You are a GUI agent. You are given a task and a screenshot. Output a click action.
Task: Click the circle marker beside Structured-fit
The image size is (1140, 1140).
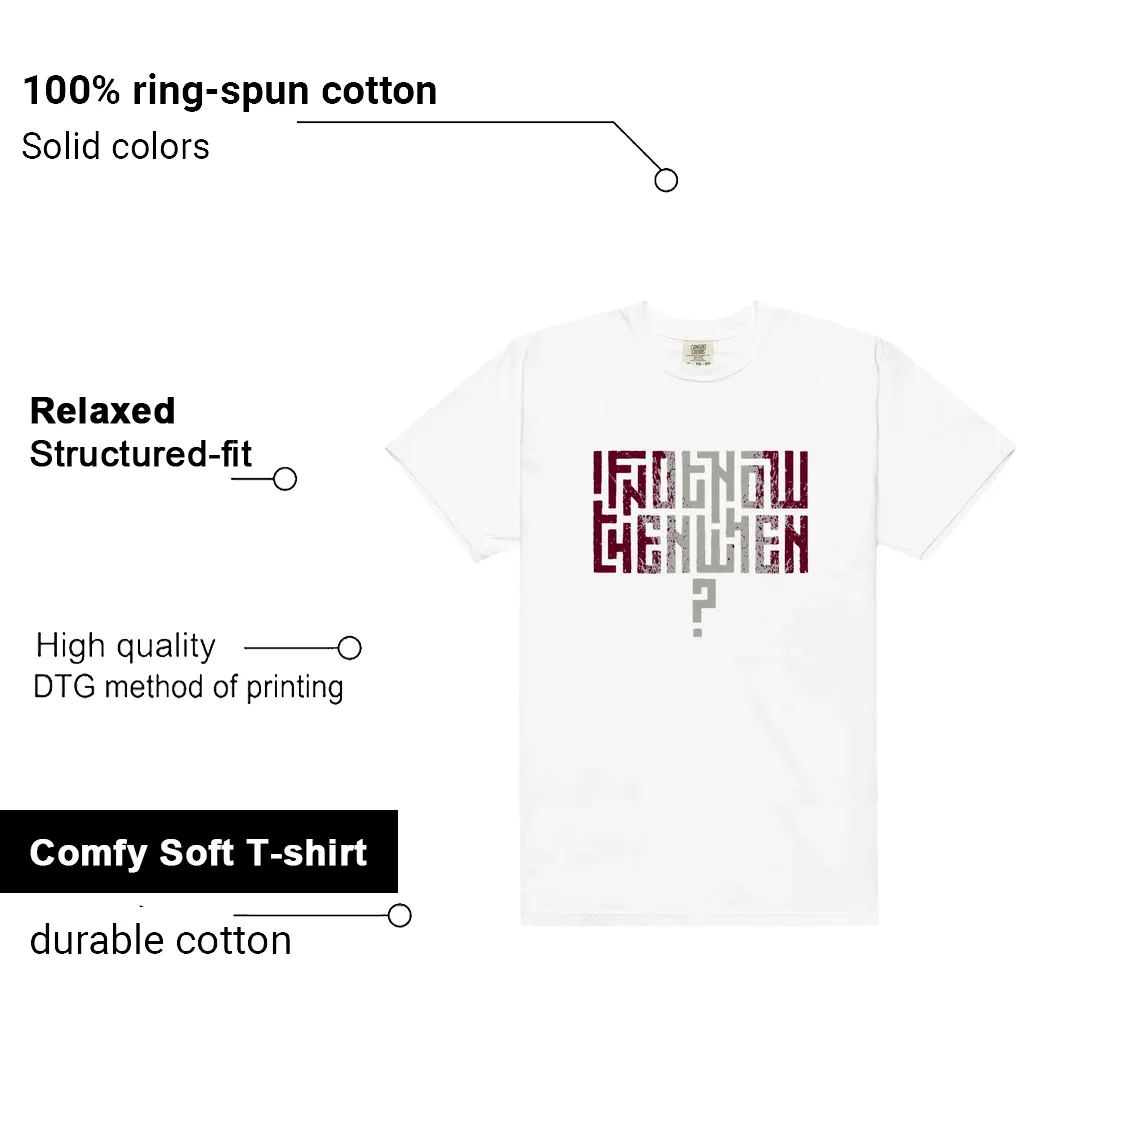point(285,479)
